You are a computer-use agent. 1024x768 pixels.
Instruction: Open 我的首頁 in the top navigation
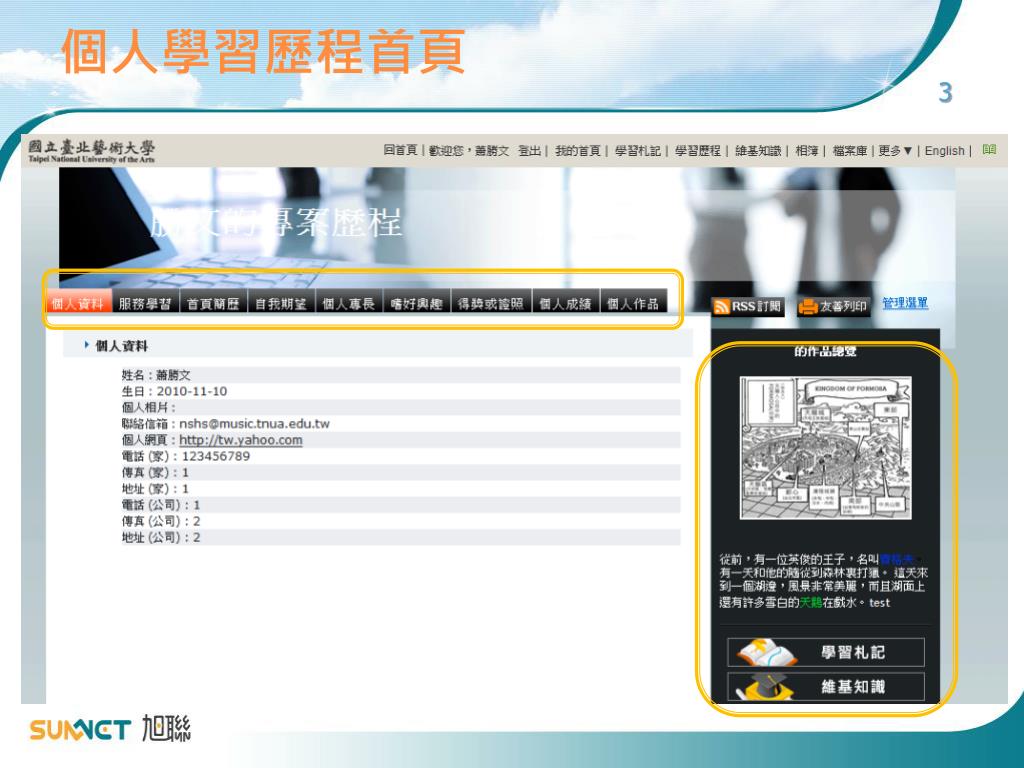(x=578, y=151)
